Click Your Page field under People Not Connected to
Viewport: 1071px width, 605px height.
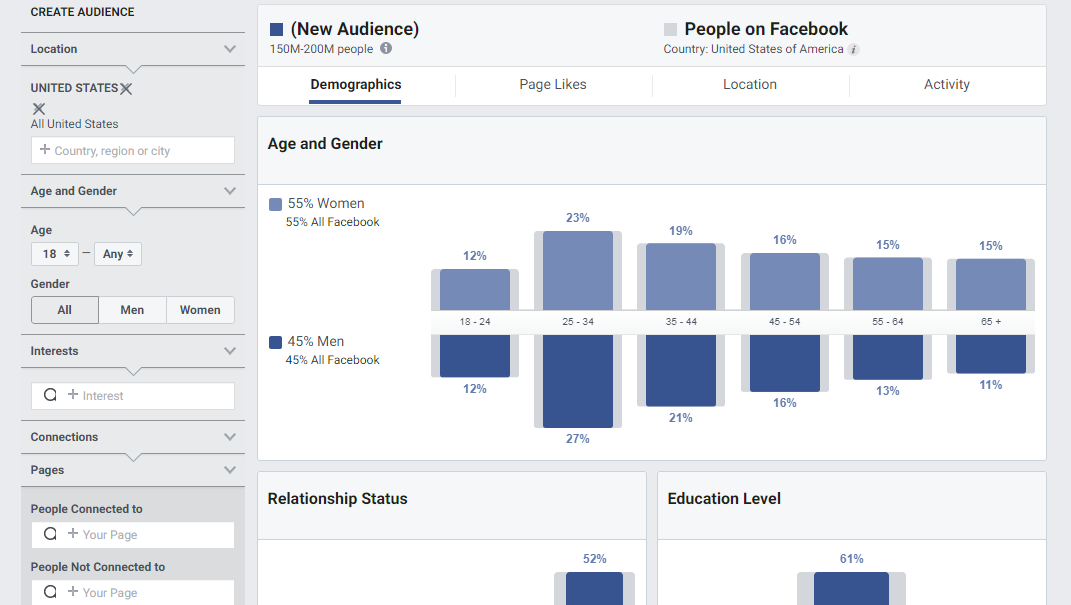point(133,592)
